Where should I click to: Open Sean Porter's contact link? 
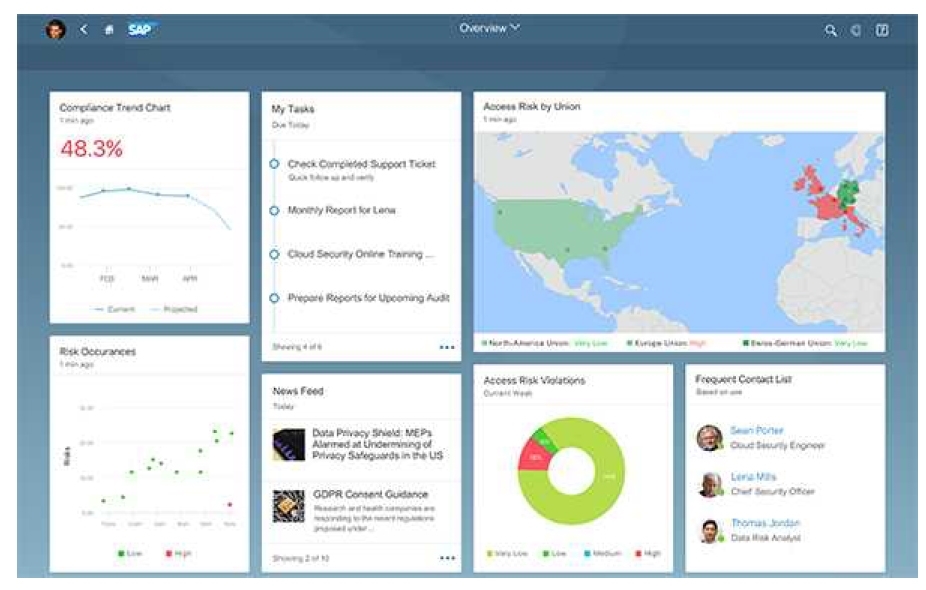[x=757, y=431]
